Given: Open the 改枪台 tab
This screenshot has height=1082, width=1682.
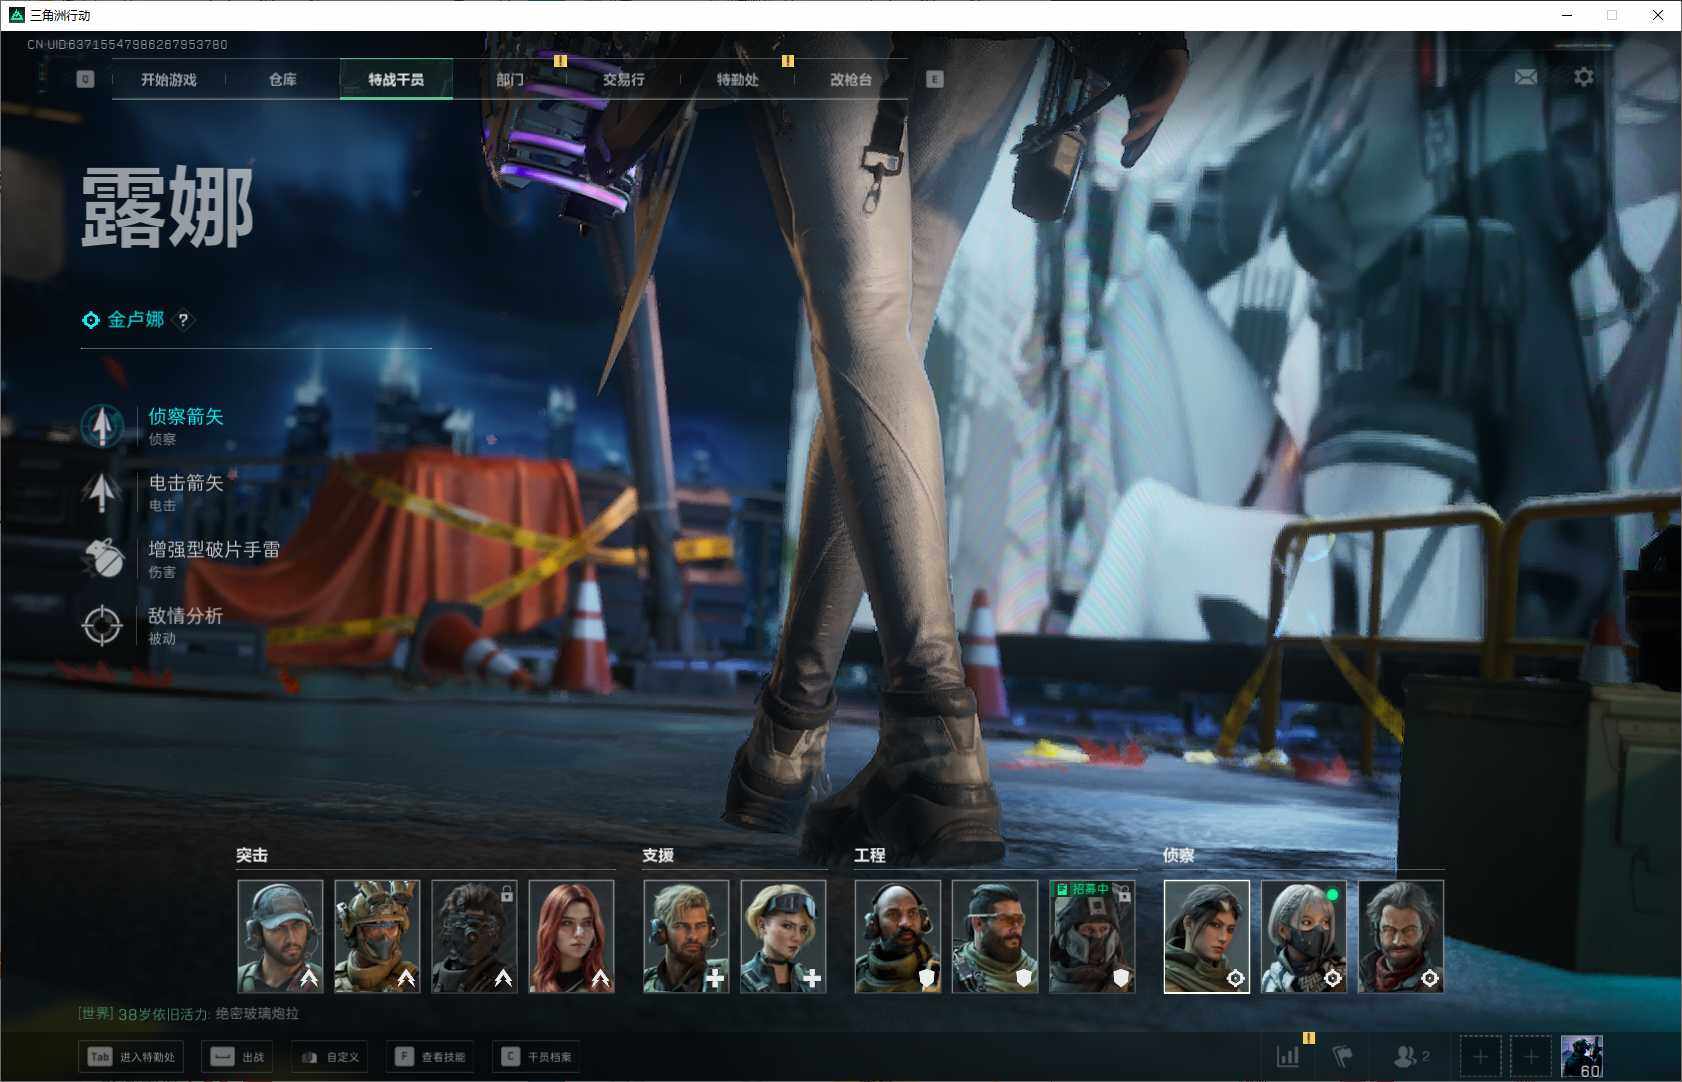Looking at the screenshot, I should point(851,79).
